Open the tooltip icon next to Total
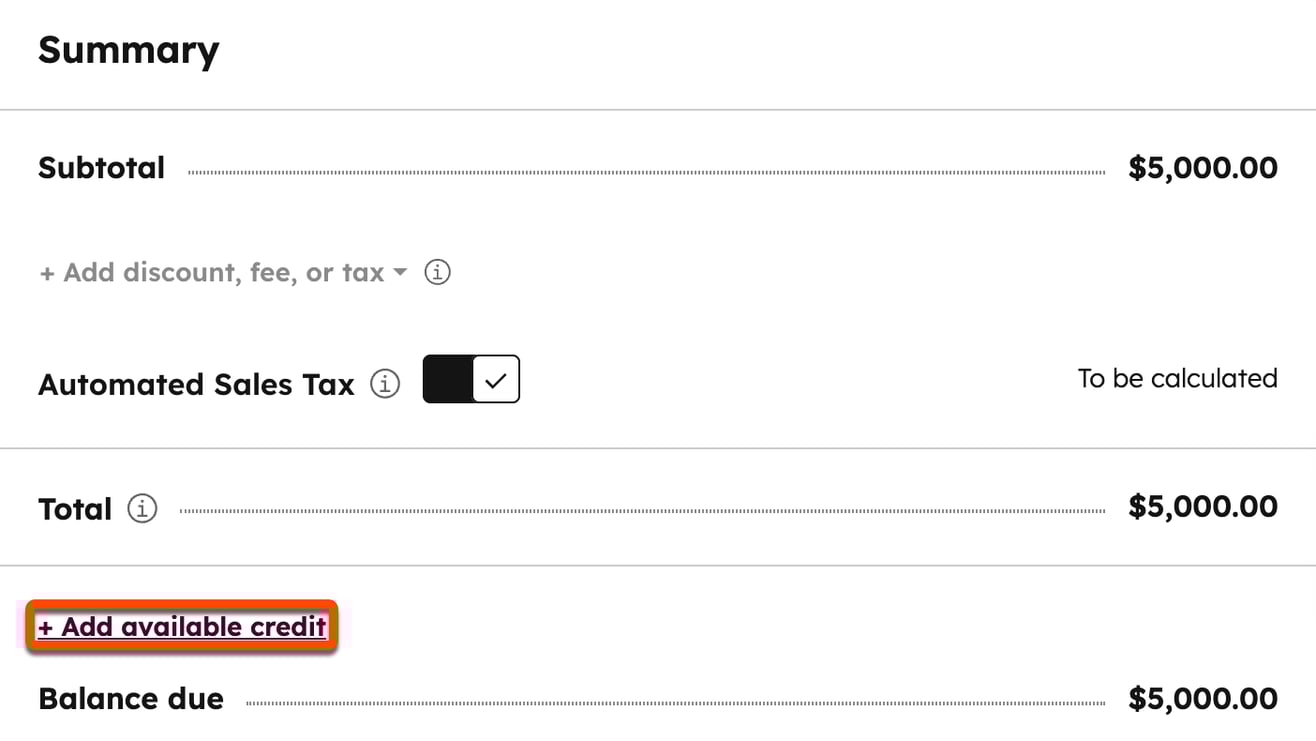 [142, 508]
